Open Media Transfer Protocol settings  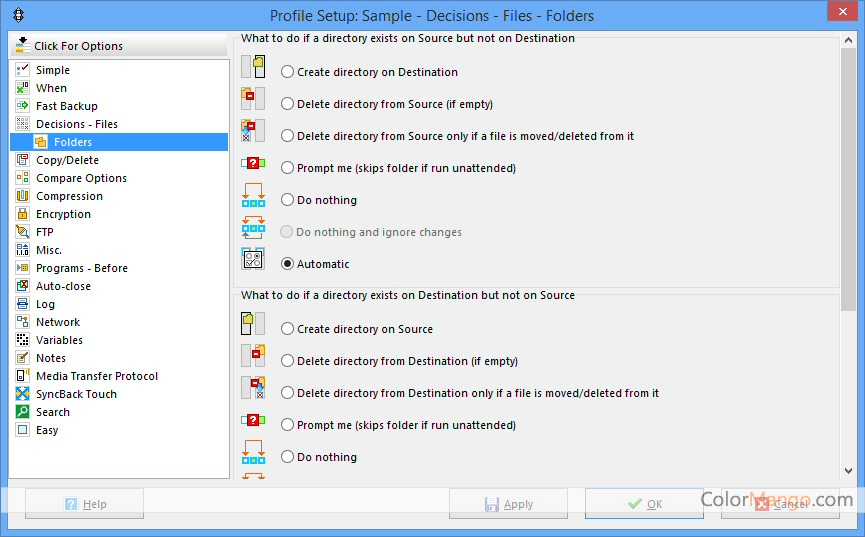[x=97, y=376]
